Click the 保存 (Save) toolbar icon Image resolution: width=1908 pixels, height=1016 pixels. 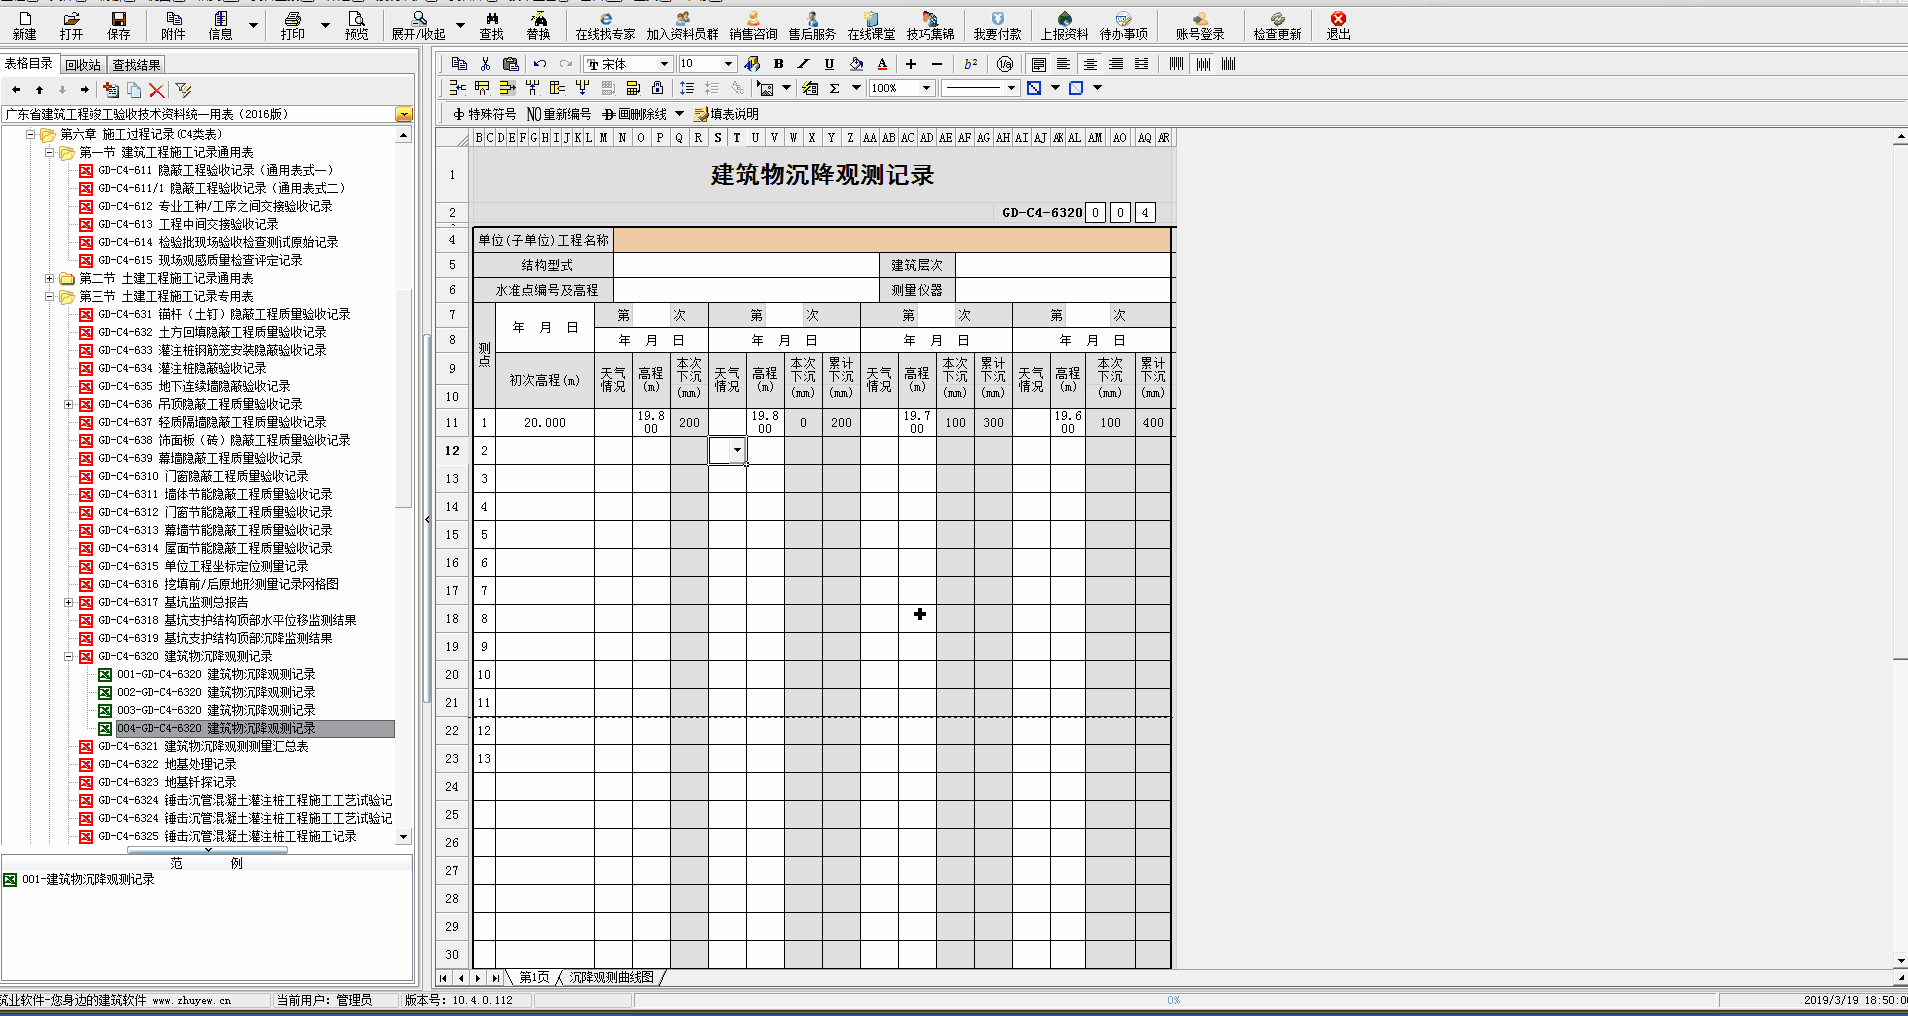click(119, 25)
